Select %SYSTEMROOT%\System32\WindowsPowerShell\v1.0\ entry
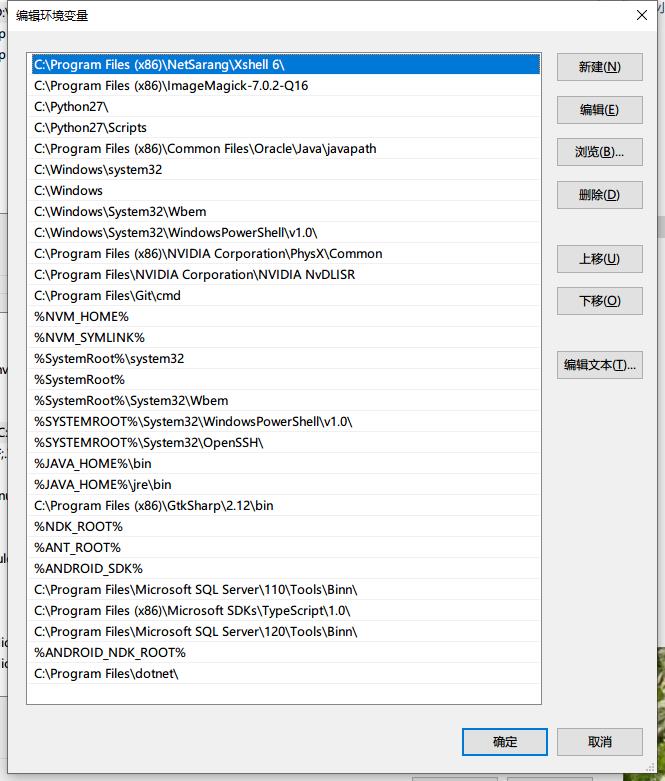This screenshot has height=781, width=665. [x=285, y=421]
